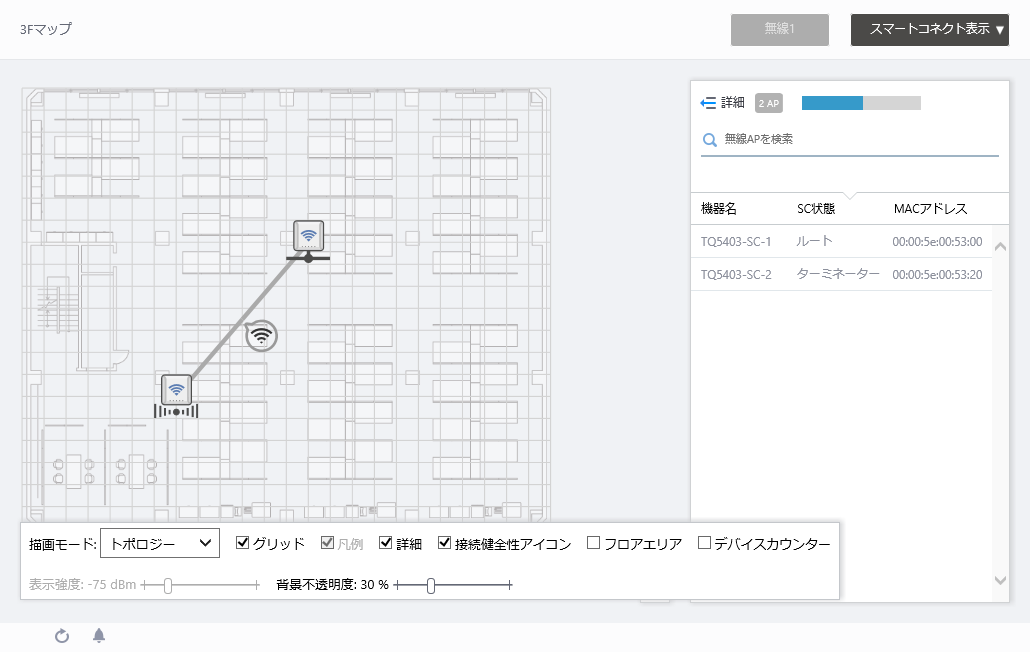Click the refresh icon at bottom
The image size is (1030, 652).
pos(62,636)
